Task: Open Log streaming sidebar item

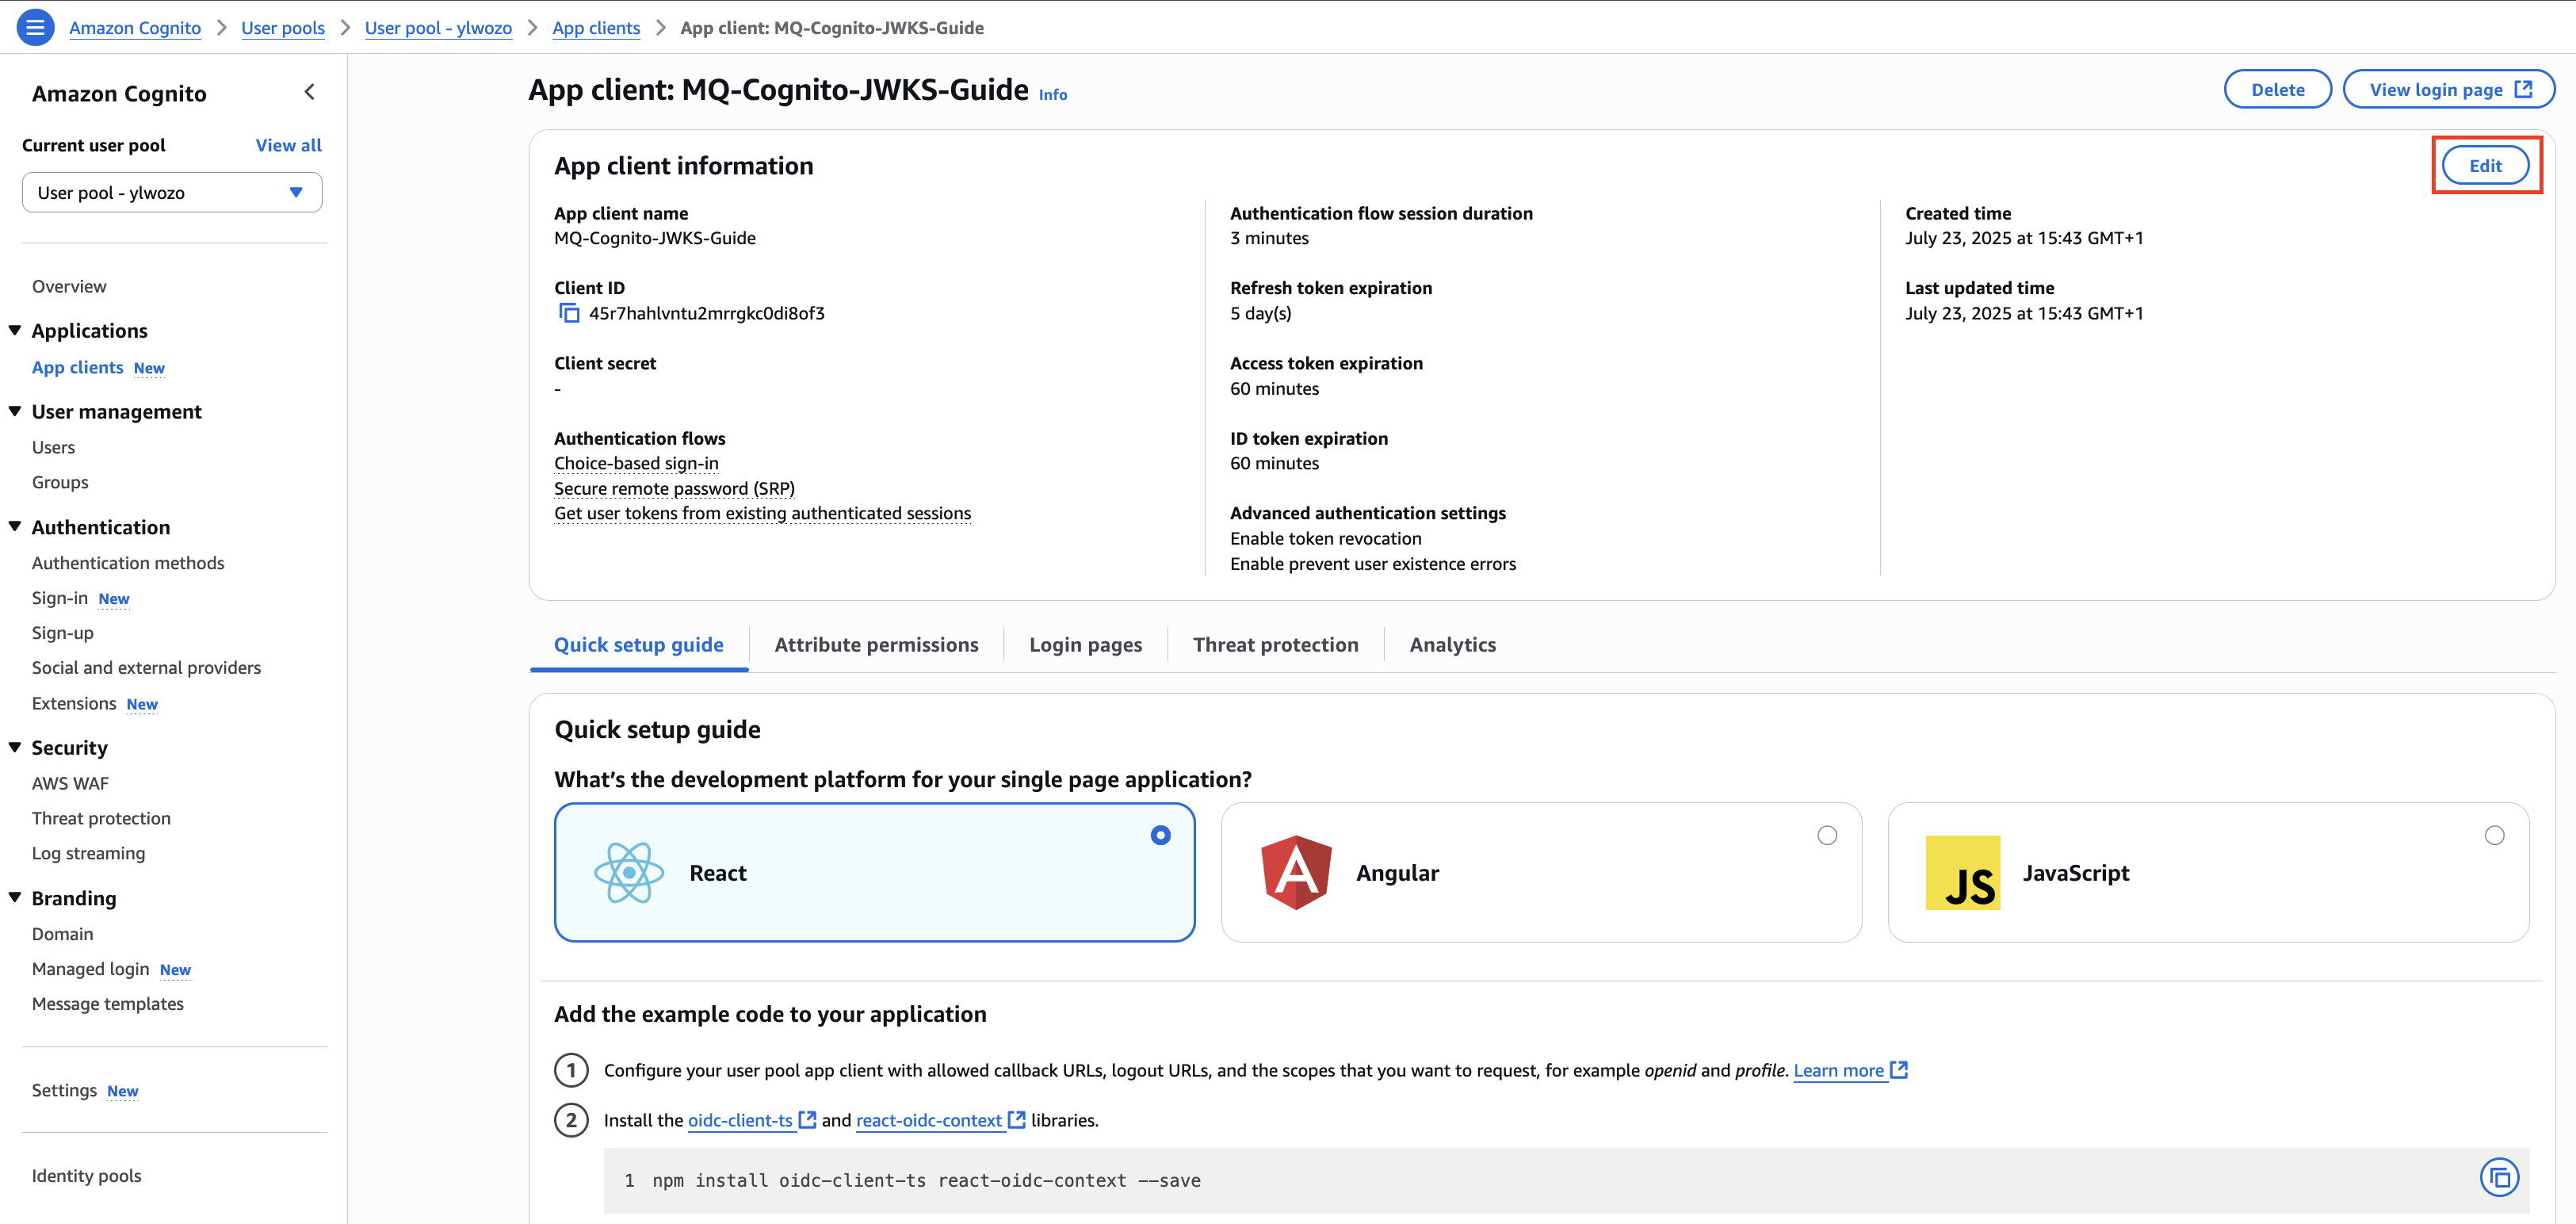Action: point(88,853)
